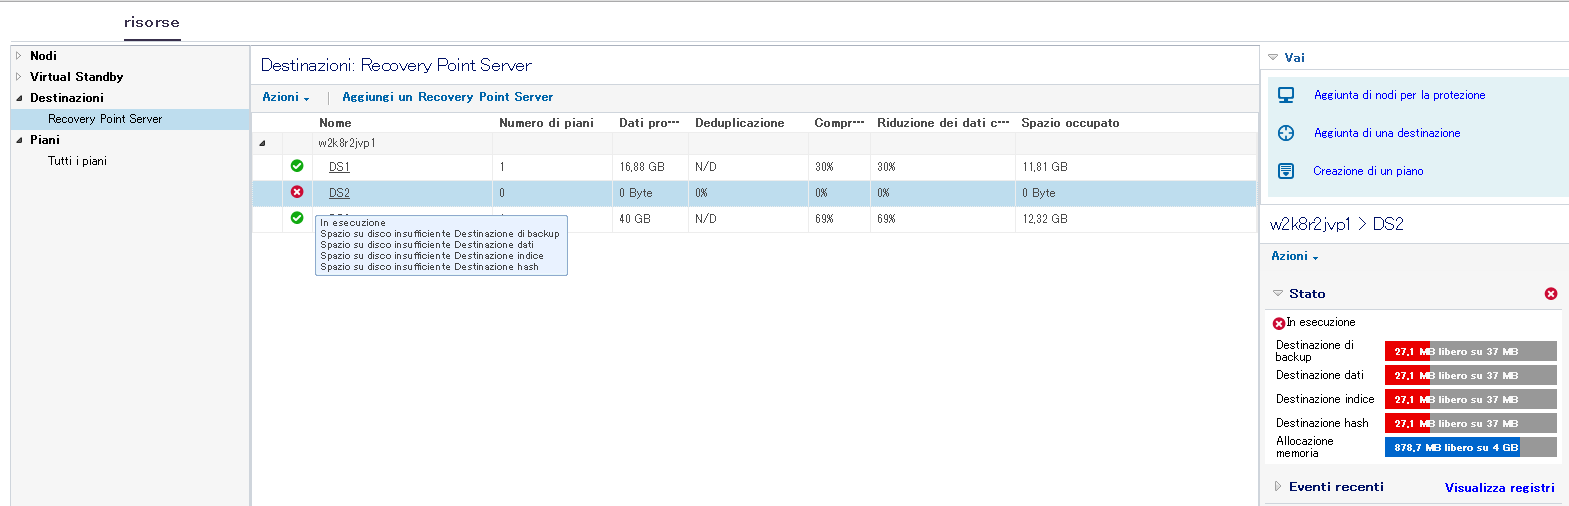Image resolution: width=1569 pixels, height=506 pixels.
Task: Select Recovery Point Server in sidebar
Action: [105, 119]
